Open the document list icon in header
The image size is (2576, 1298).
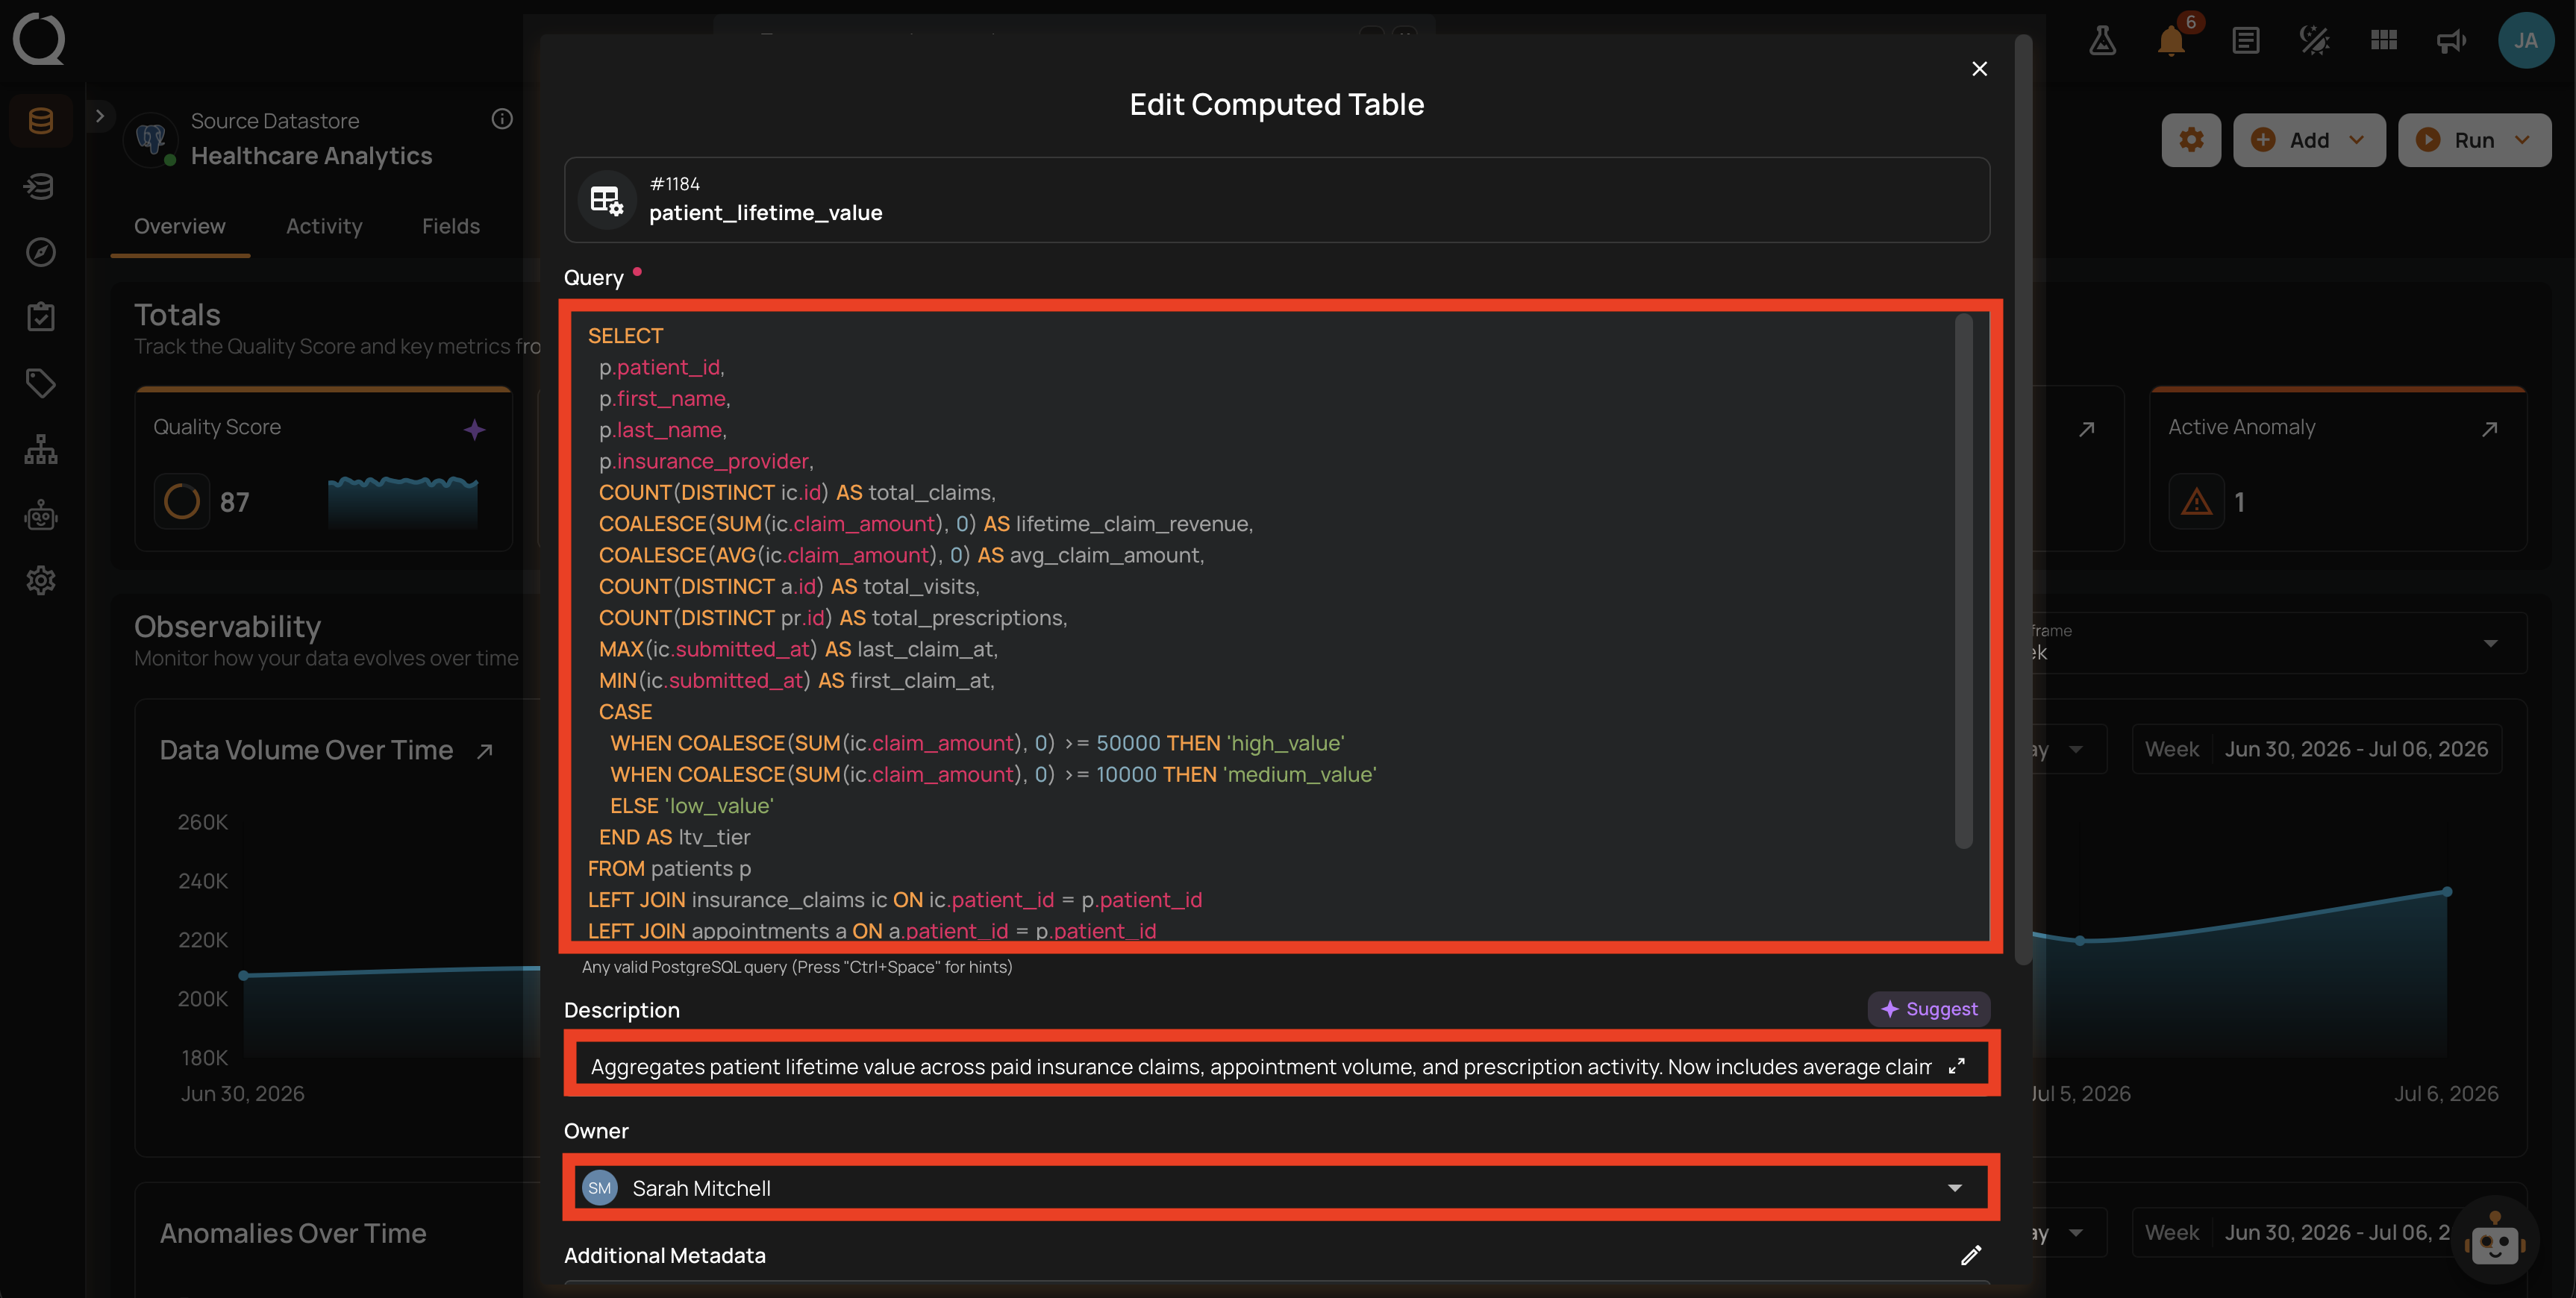2245,40
